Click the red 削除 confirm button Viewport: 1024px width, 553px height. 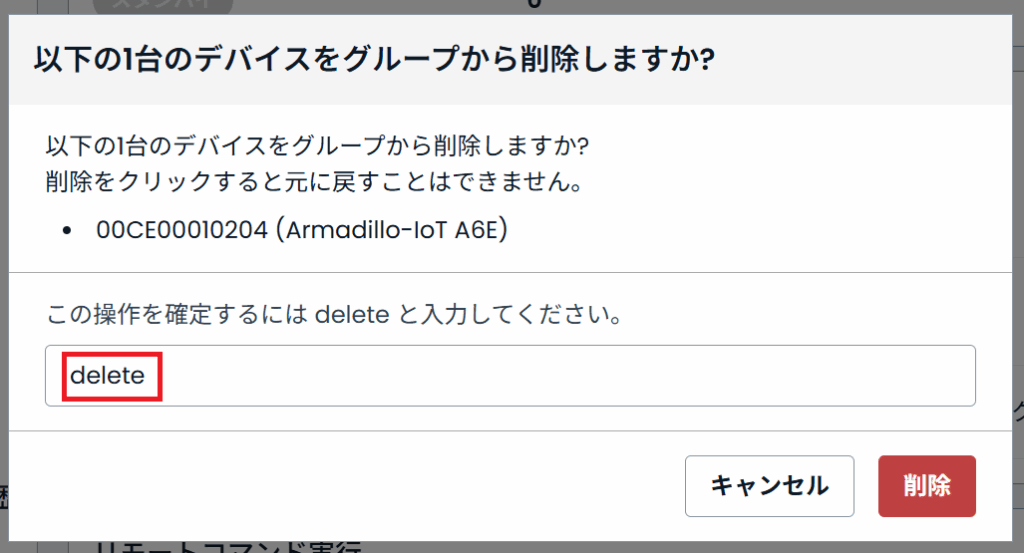926,486
